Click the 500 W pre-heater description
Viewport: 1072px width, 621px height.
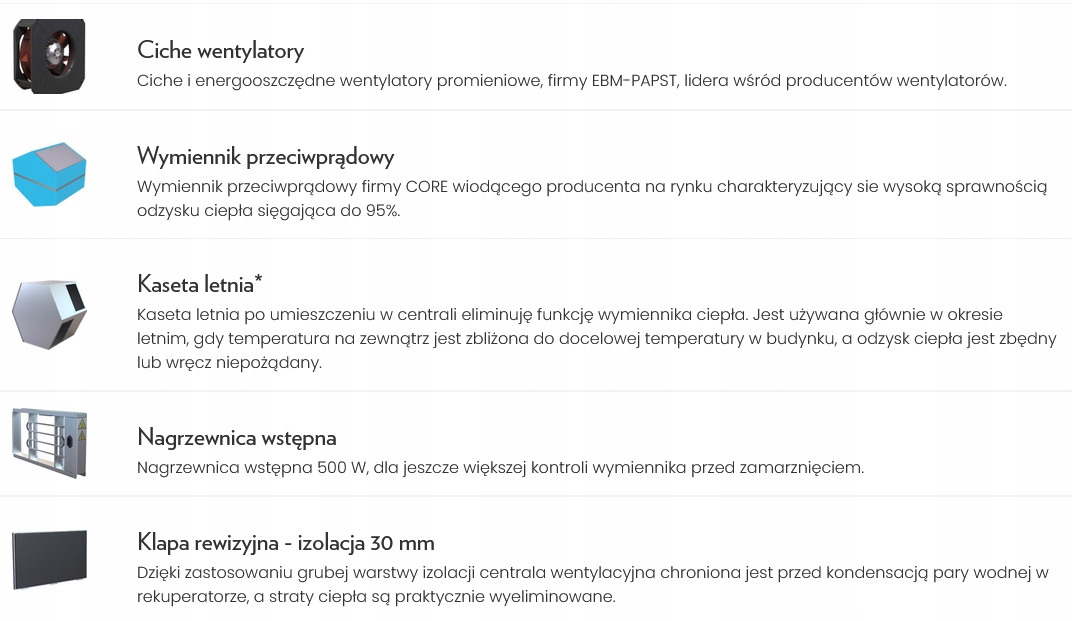coord(500,468)
